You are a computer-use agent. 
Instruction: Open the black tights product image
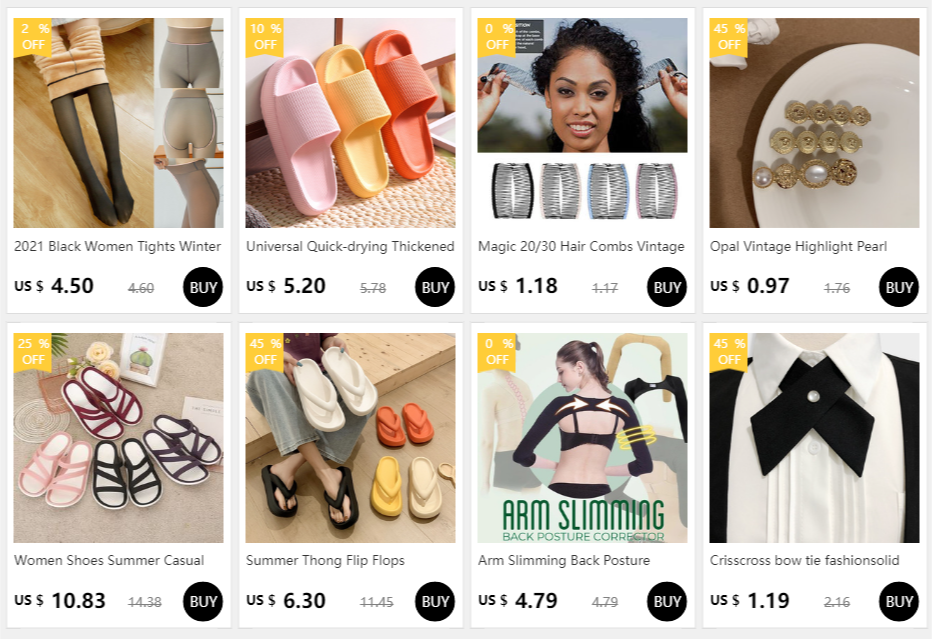[118, 122]
